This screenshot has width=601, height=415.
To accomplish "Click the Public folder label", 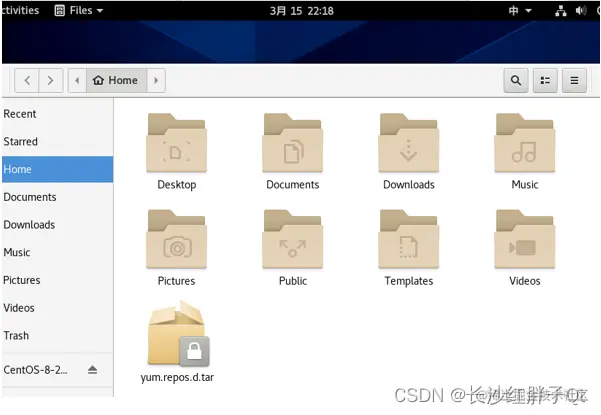I will pos(293,281).
